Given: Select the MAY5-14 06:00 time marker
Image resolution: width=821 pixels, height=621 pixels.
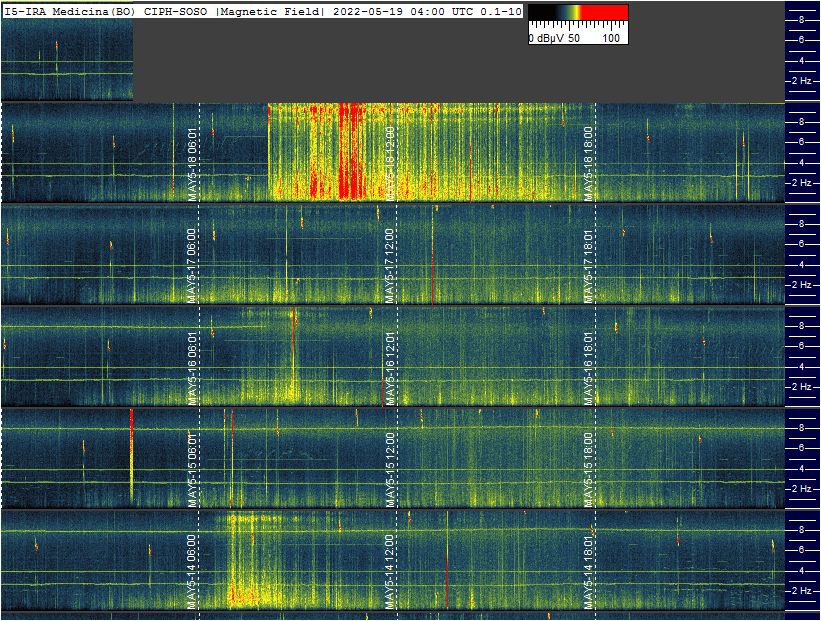Looking at the screenshot, I should pos(192,571).
